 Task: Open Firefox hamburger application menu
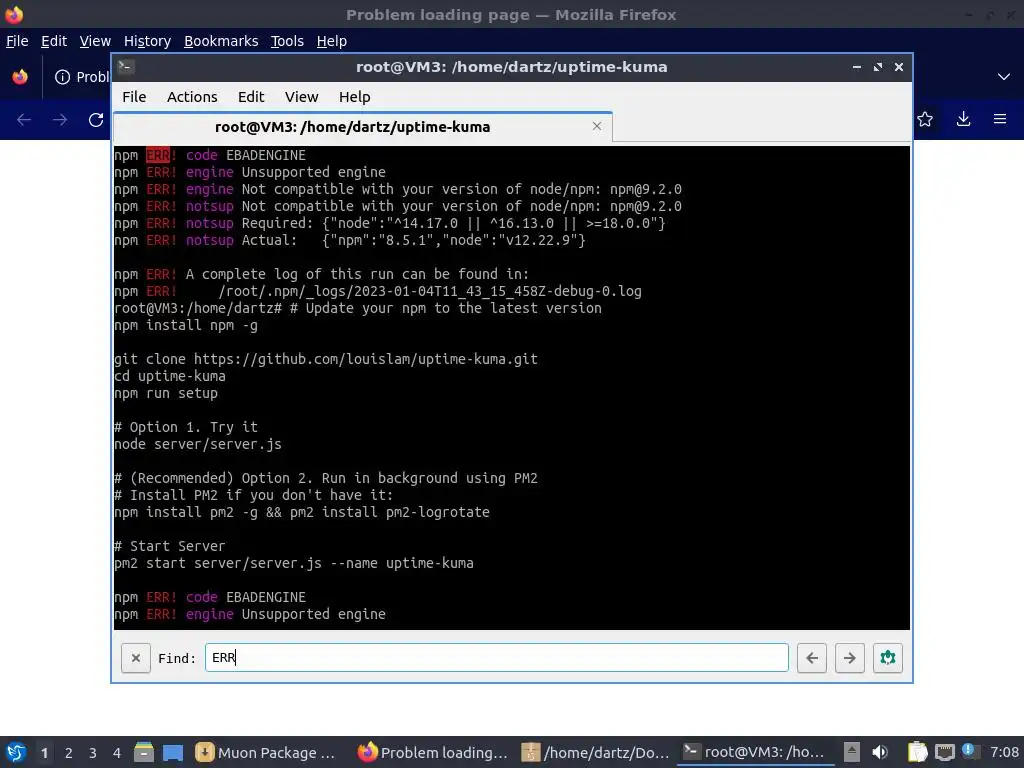point(1000,119)
